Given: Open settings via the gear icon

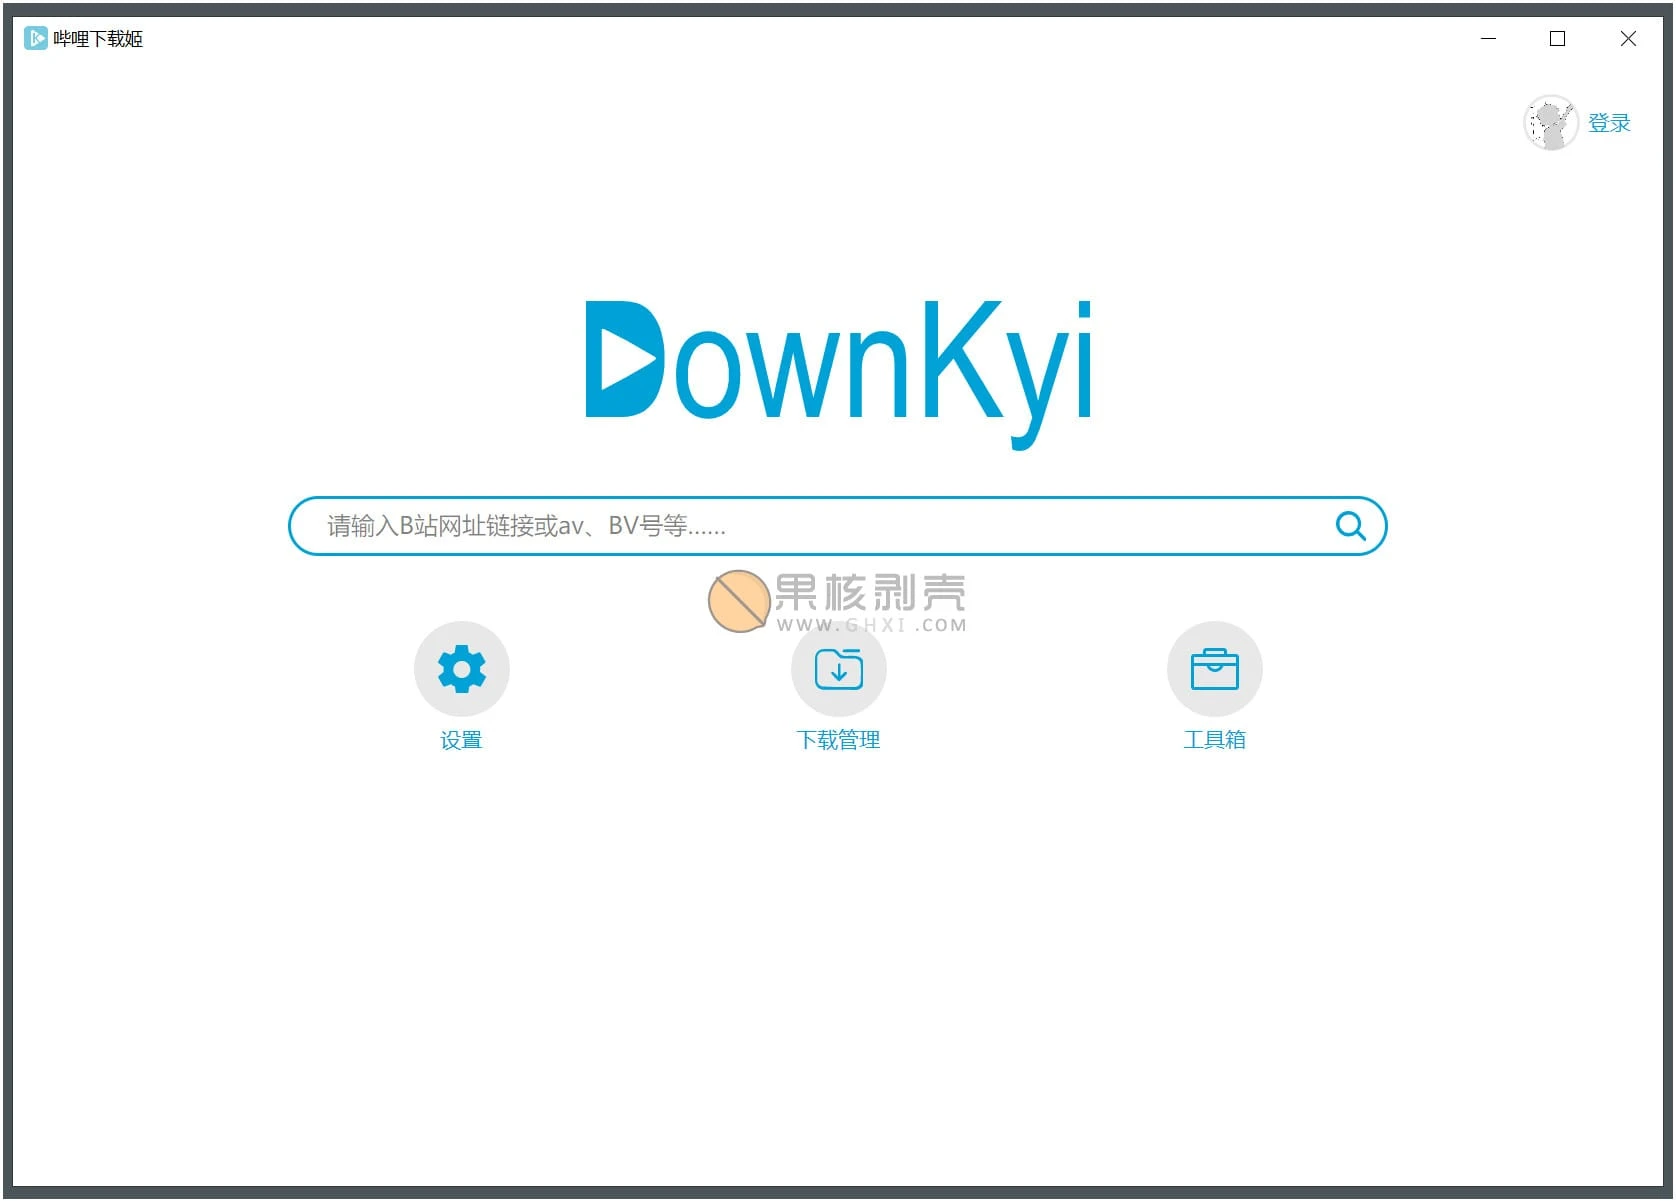Looking at the screenshot, I should [x=461, y=669].
